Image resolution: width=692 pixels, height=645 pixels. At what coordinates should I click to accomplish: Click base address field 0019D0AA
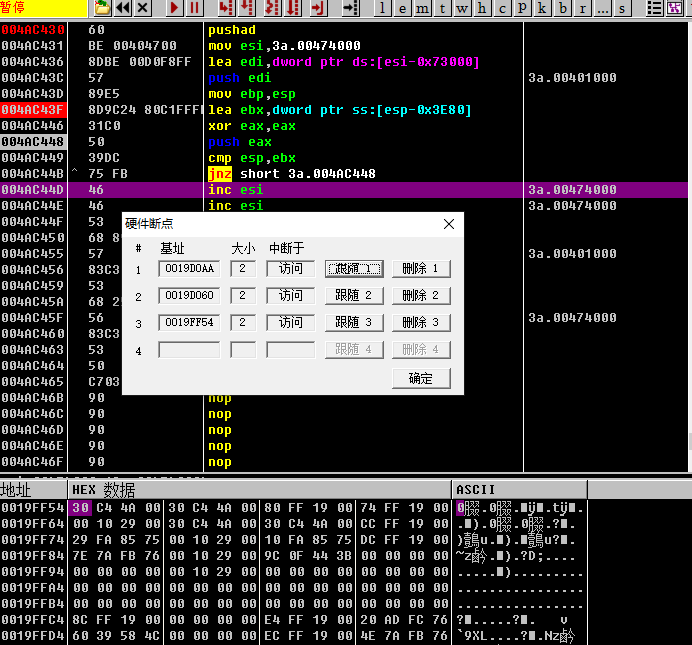pyautogui.click(x=189, y=269)
